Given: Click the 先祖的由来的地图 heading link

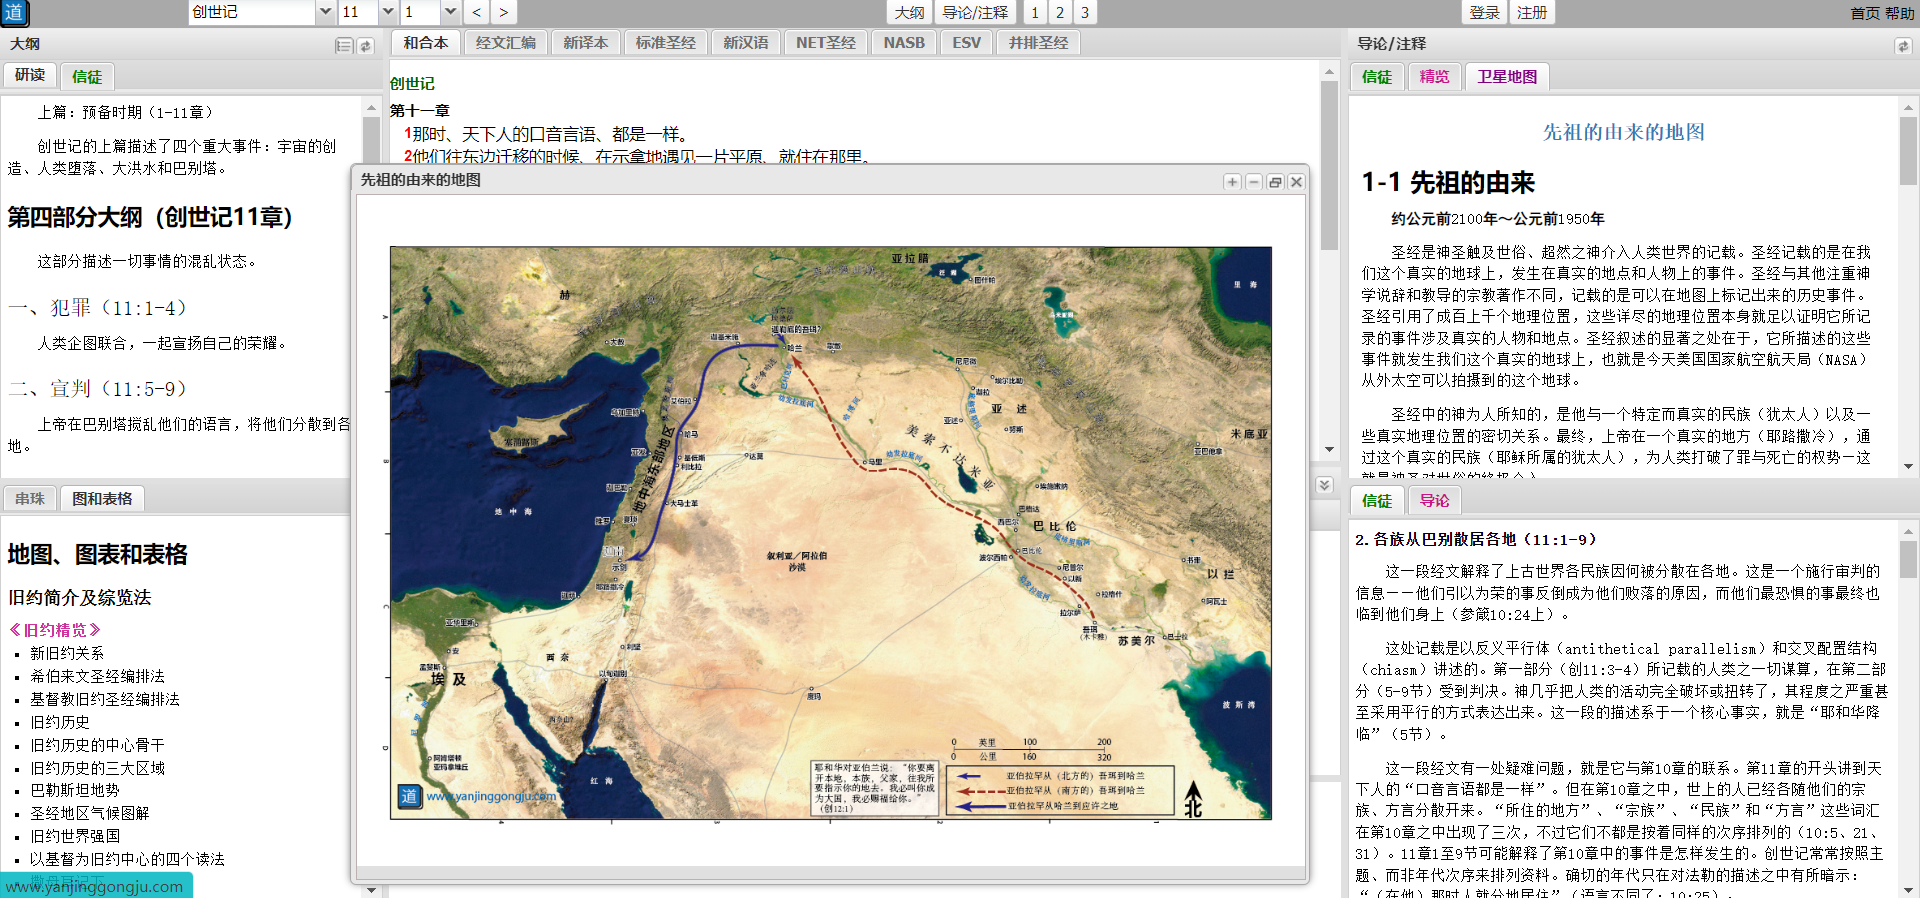Looking at the screenshot, I should [x=1623, y=132].
